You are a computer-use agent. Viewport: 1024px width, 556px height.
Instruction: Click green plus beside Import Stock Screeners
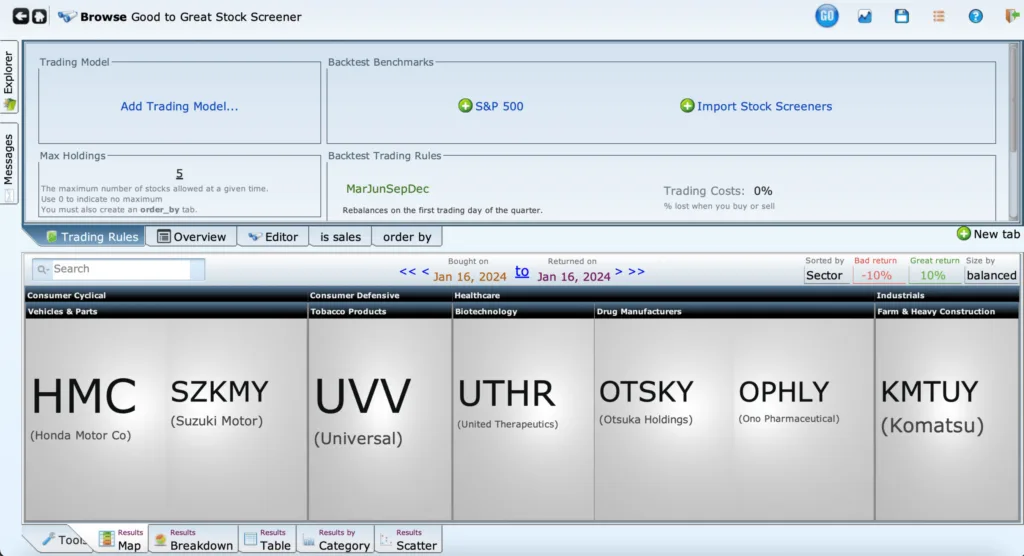687,106
